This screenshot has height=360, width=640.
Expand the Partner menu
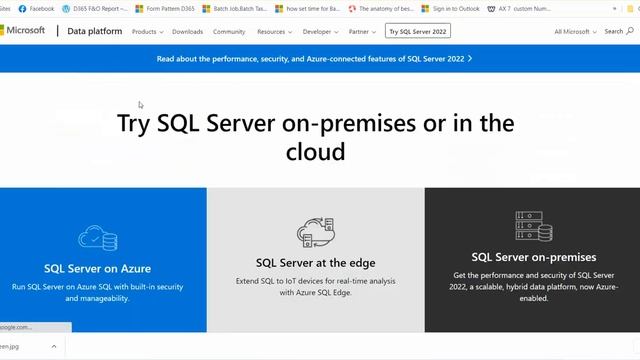[362, 31]
